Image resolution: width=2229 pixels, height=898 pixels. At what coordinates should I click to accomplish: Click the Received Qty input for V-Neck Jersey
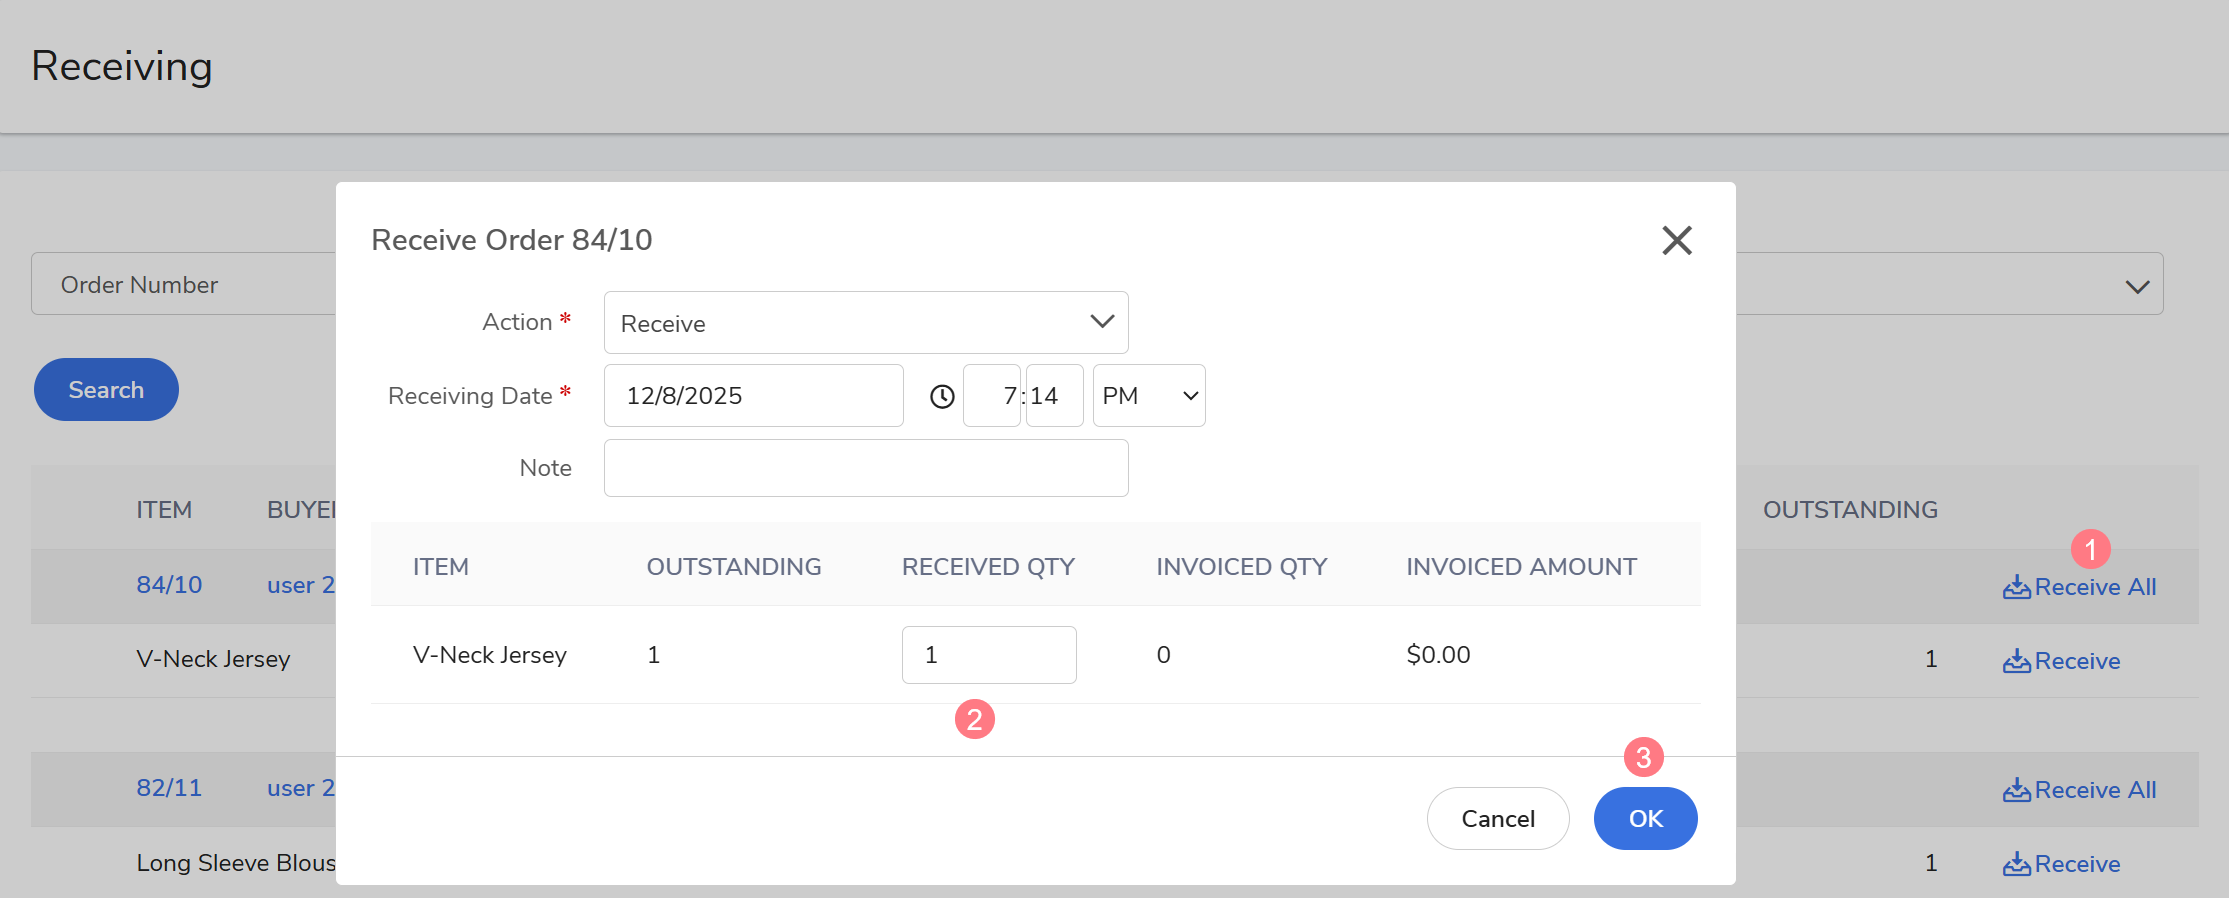pyautogui.click(x=988, y=655)
